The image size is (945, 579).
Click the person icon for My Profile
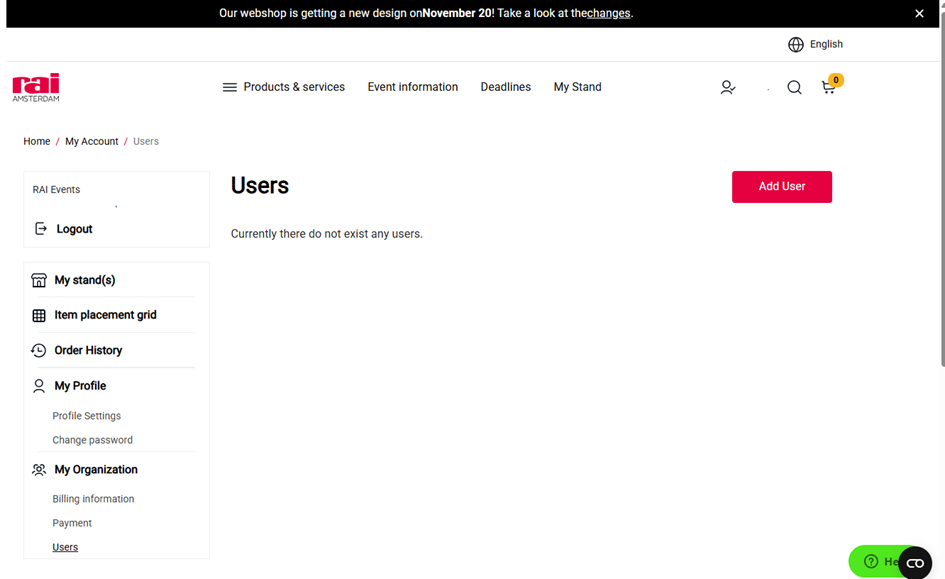(39, 386)
